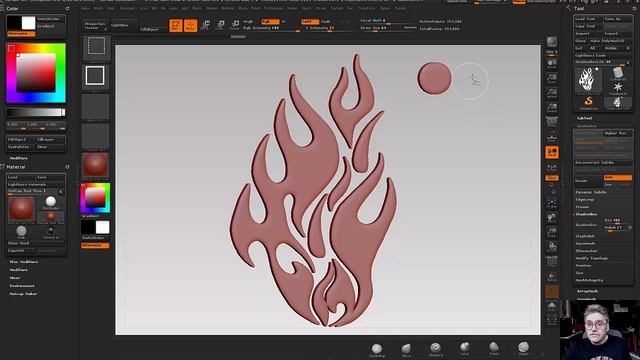Pick a hue in the large color picker
The height and width of the screenshot is (360, 640).
[36, 73]
